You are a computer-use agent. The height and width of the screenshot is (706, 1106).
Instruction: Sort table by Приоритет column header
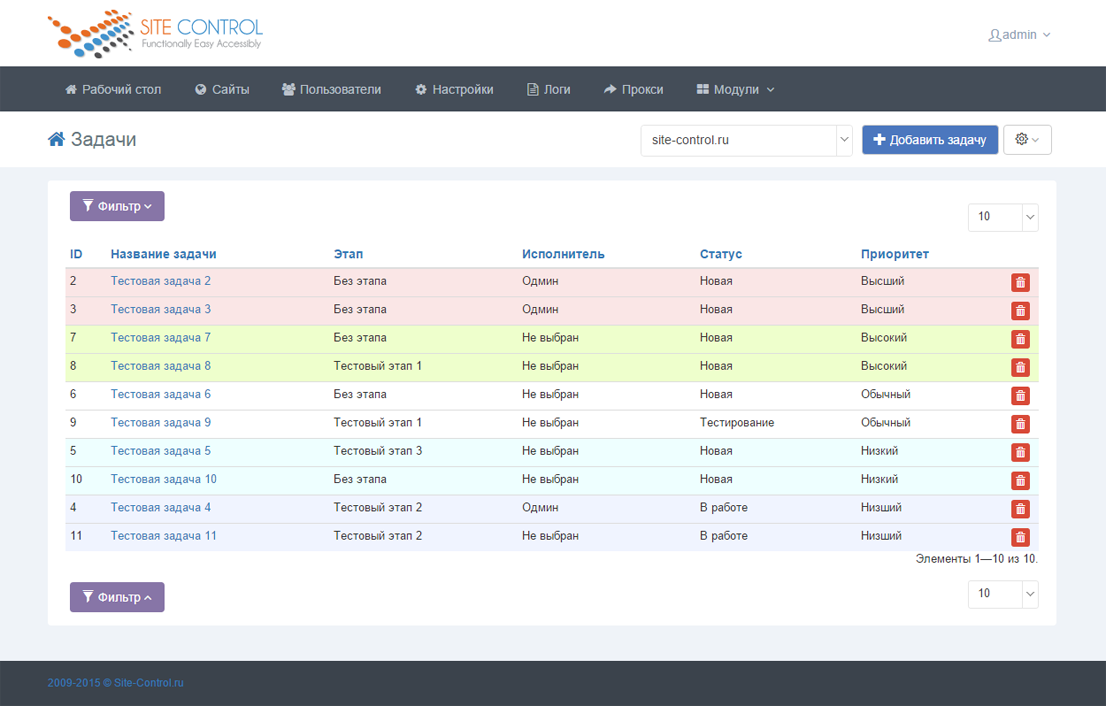coord(894,254)
